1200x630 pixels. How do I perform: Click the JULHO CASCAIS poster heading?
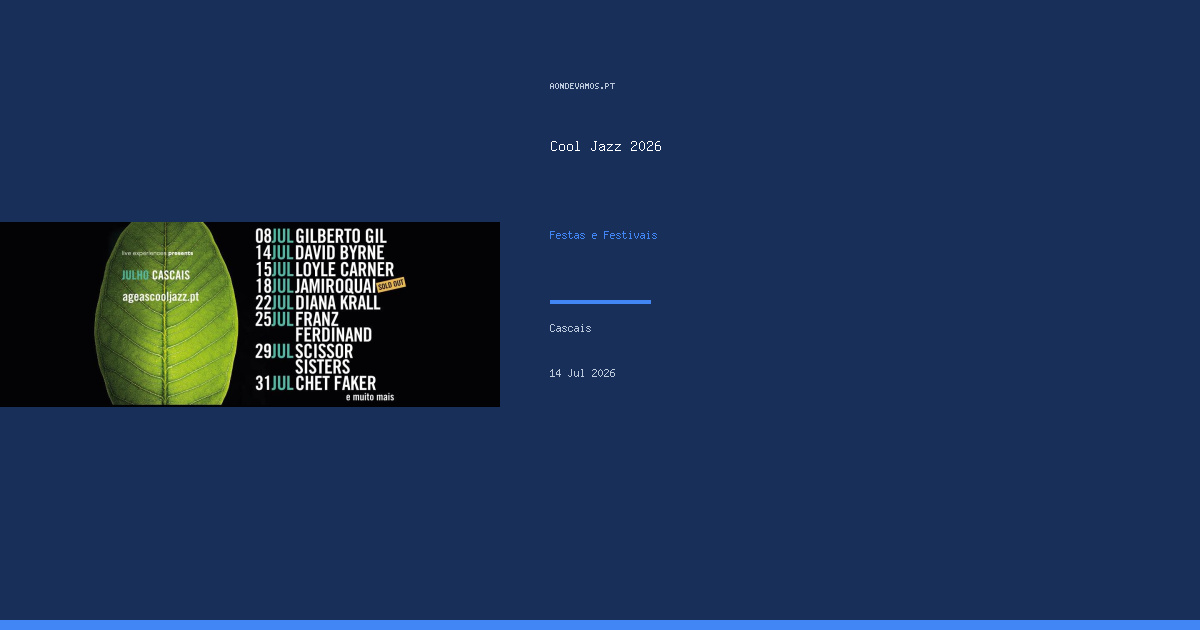pyautogui.click(x=155, y=275)
